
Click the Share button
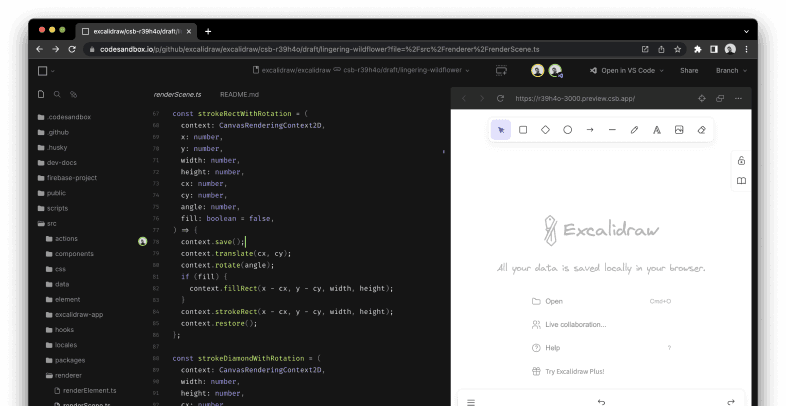tap(689, 71)
